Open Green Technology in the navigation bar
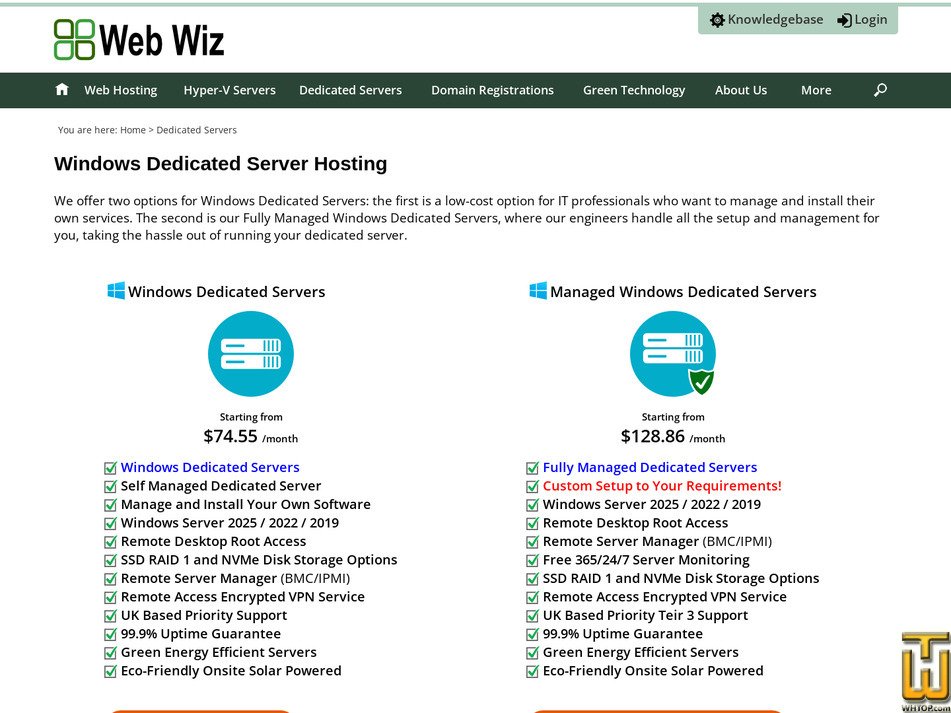951x713 pixels. tap(633, 90)
